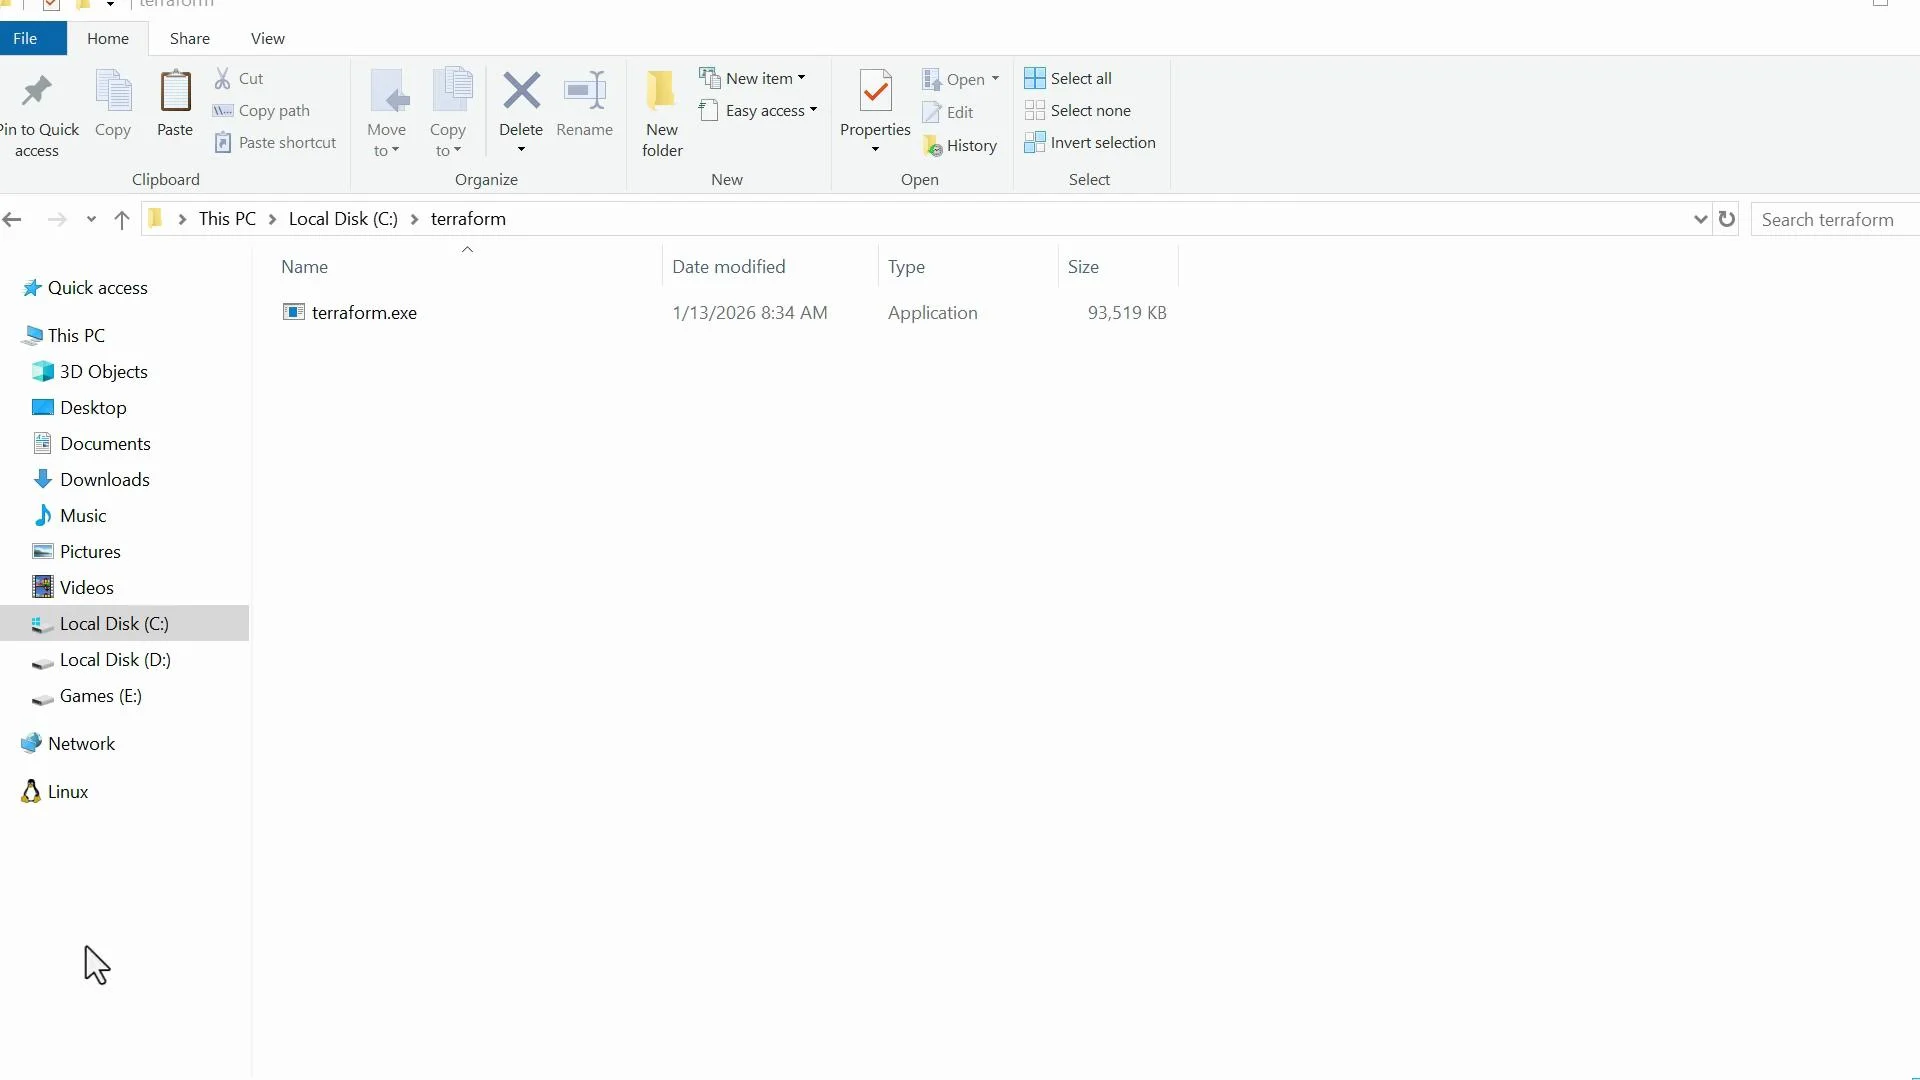This screenshot has height=1080, width=1920.
Task: Switch to the Share tab
Action: [x=190, y=38]
